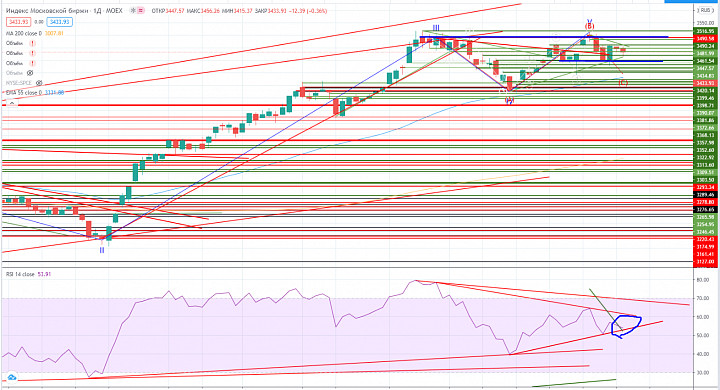Click the 3516.95 price label on axis
The height and width of the screenshot is (390, 720).
pos(705,31)
